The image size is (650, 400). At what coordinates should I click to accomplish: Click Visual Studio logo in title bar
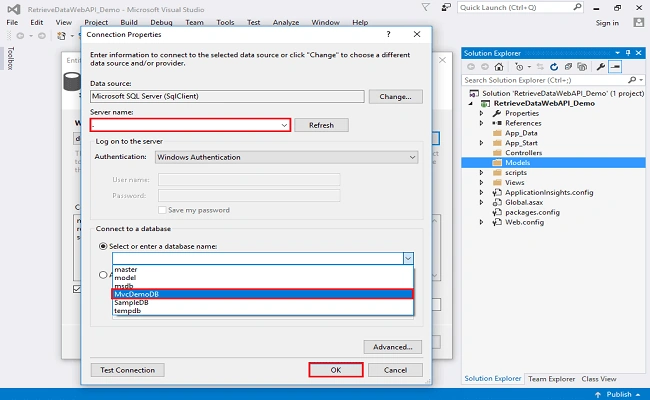pos(14,9)
